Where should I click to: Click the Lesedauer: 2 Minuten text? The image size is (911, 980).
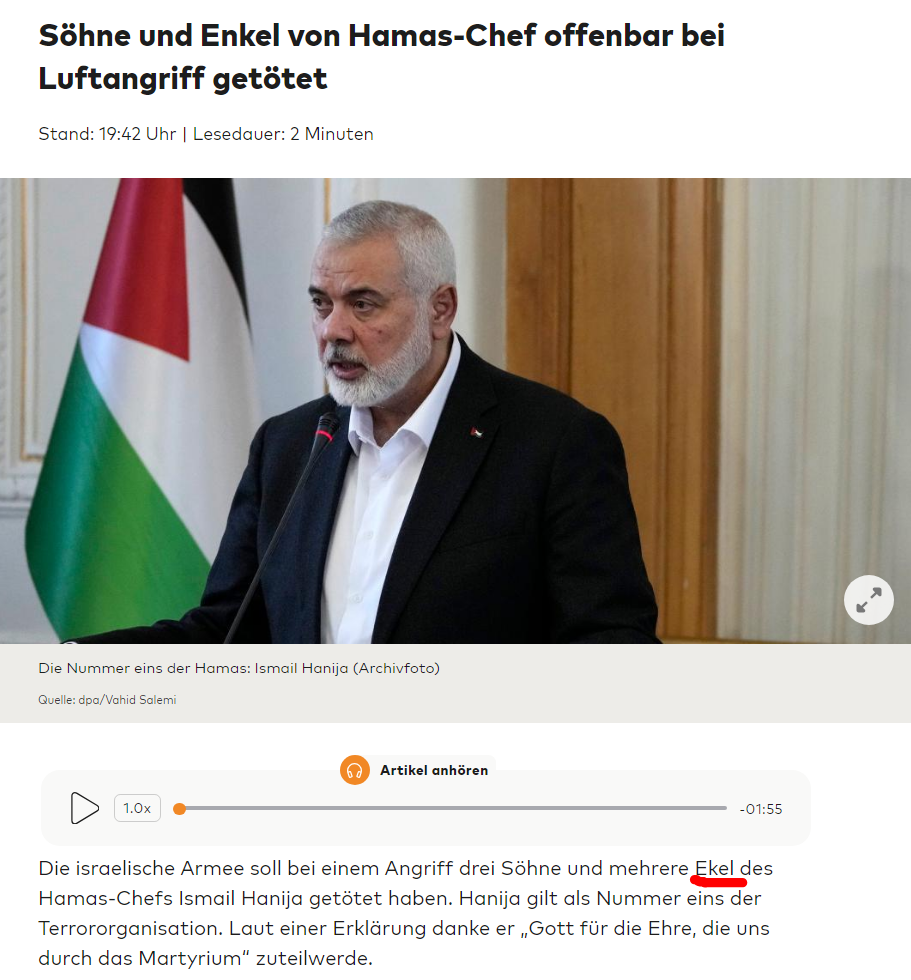283,134
